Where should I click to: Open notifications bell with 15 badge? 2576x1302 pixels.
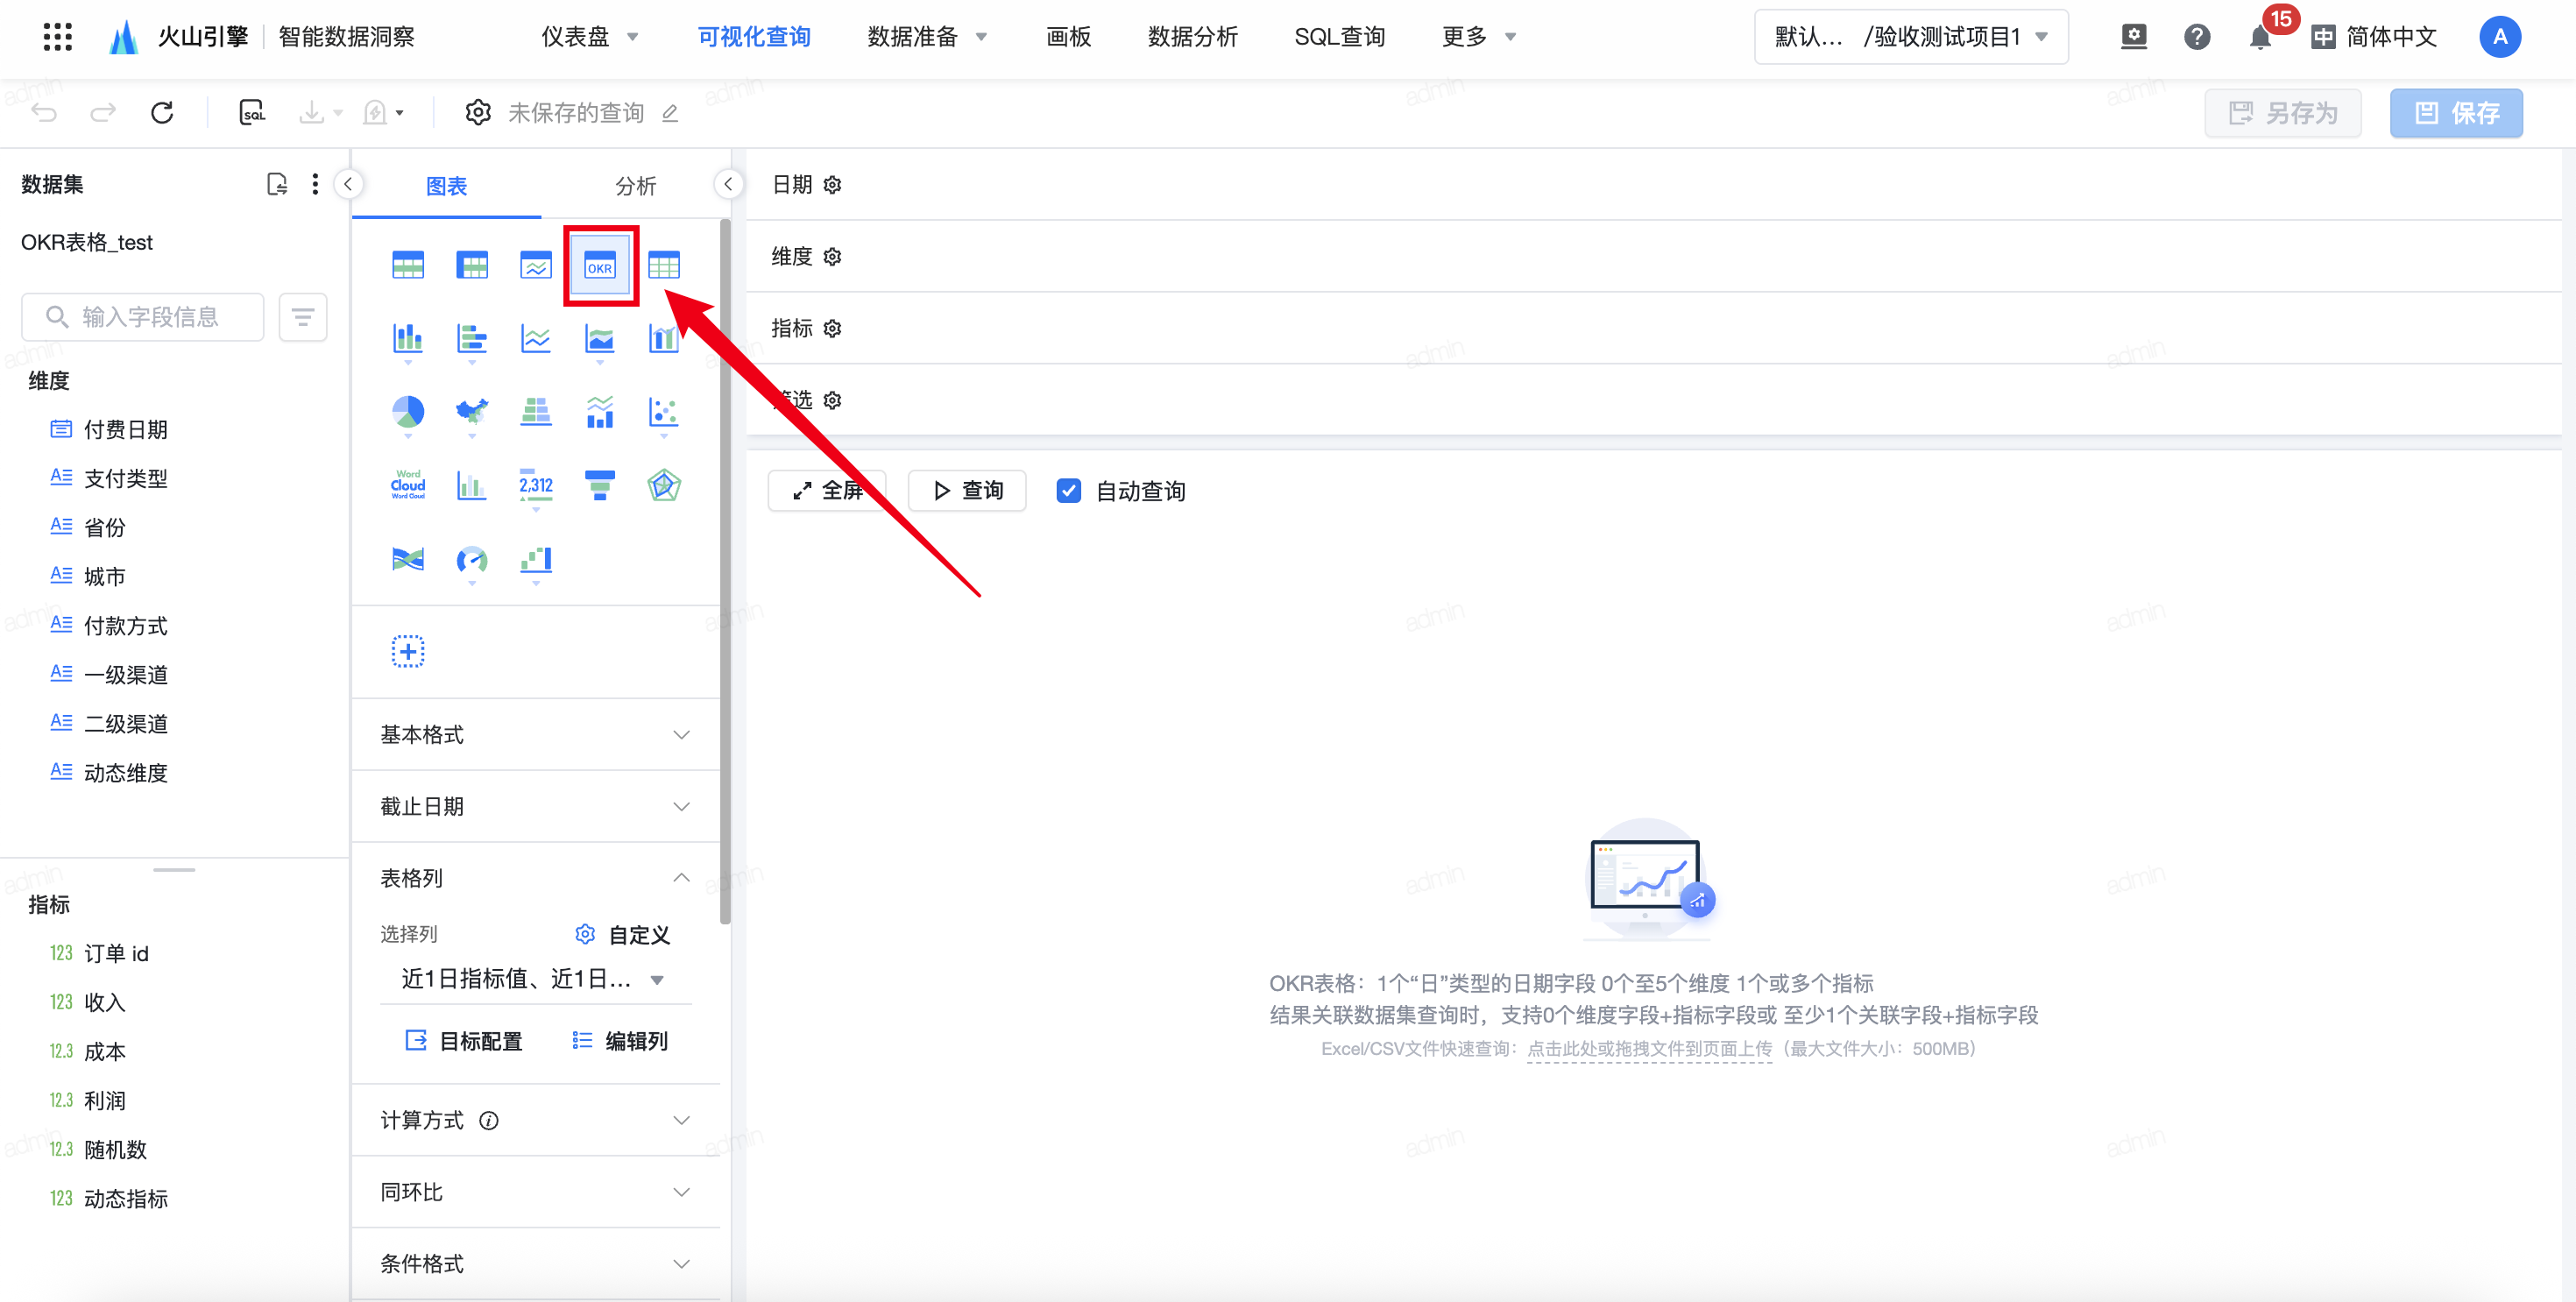[x=2260, y=37]
